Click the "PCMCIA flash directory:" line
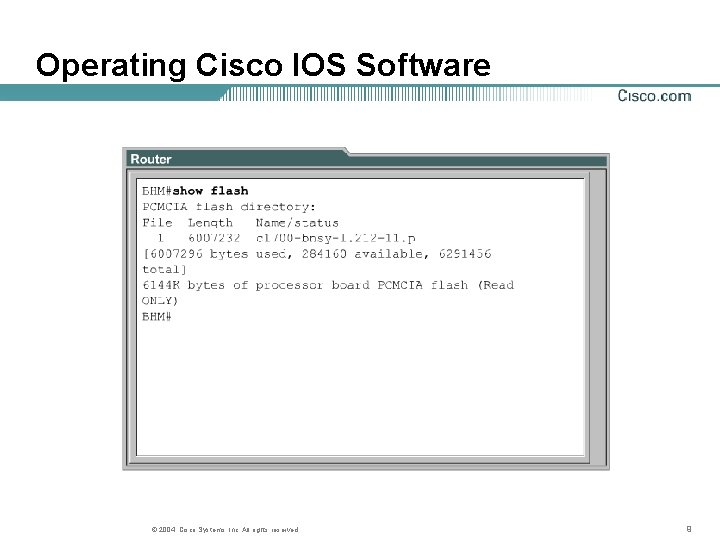The width and height of the screenshot is (720, 540). click(x=229, y=207)
